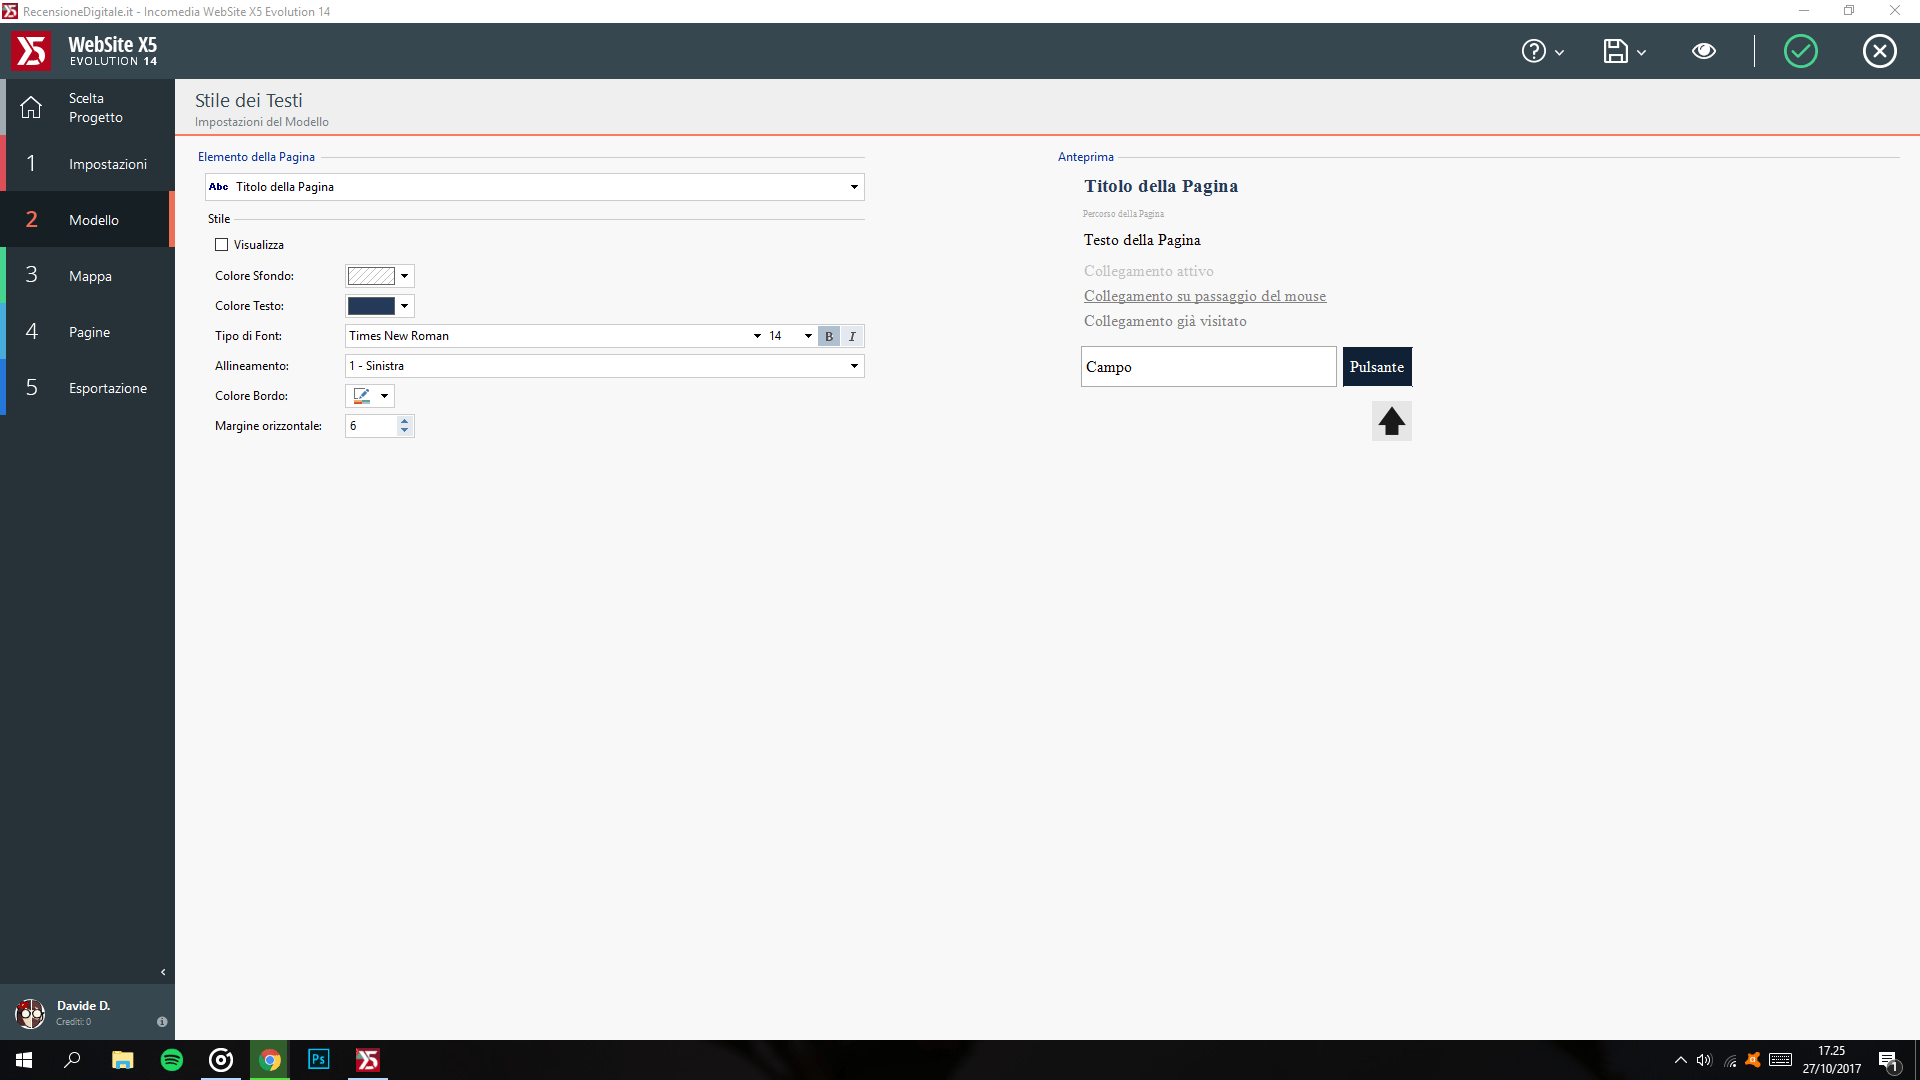The width and height of the screenshot is (1920, 1080).
Task: Click the Percorso della Pagina preview text
Action: tap(1123, 214)
